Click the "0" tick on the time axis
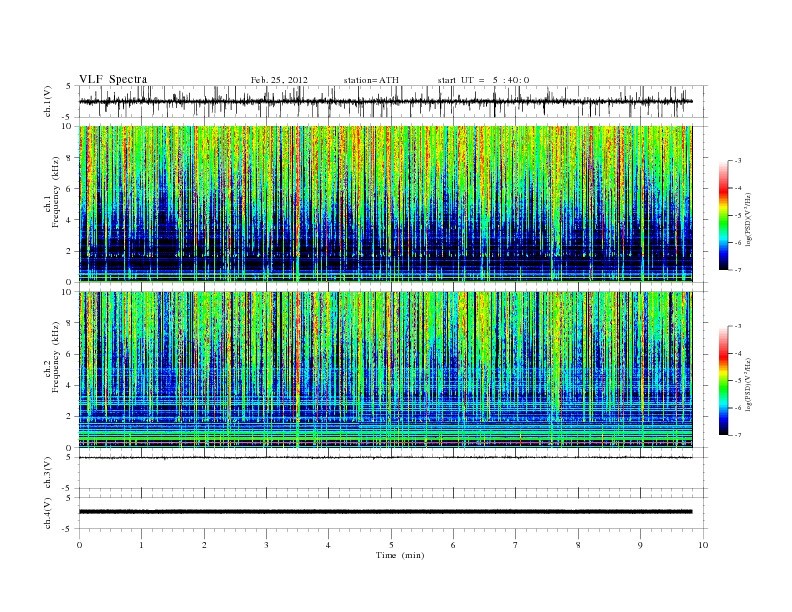This screenshot has height=612, width=792. pos(79,545)
